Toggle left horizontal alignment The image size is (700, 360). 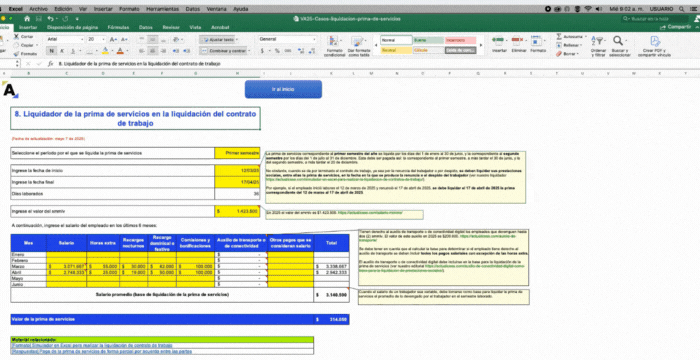(142, 51)
